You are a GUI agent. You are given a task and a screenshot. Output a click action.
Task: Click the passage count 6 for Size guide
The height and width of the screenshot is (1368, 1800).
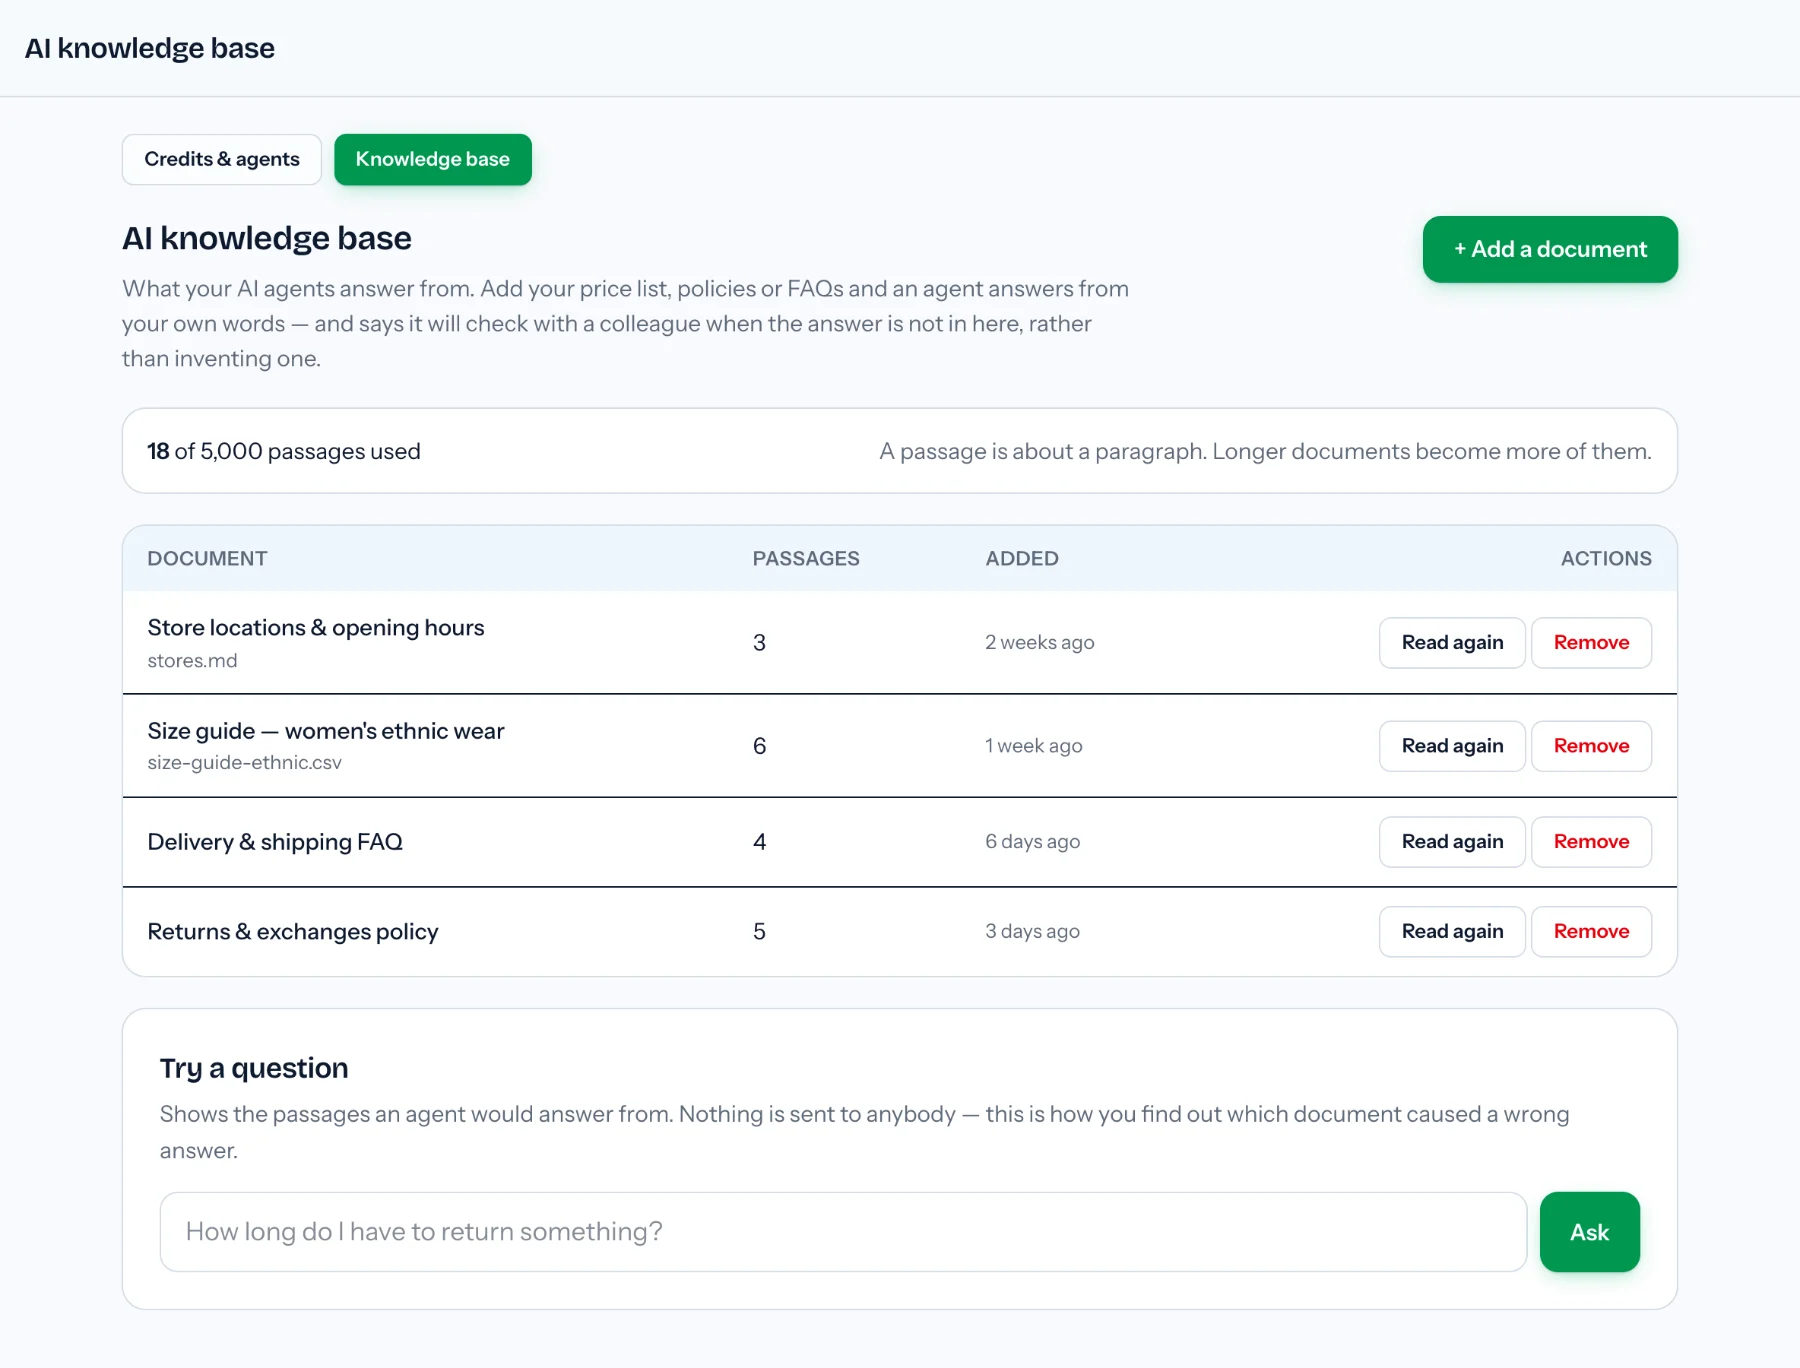tap(760, 746)
